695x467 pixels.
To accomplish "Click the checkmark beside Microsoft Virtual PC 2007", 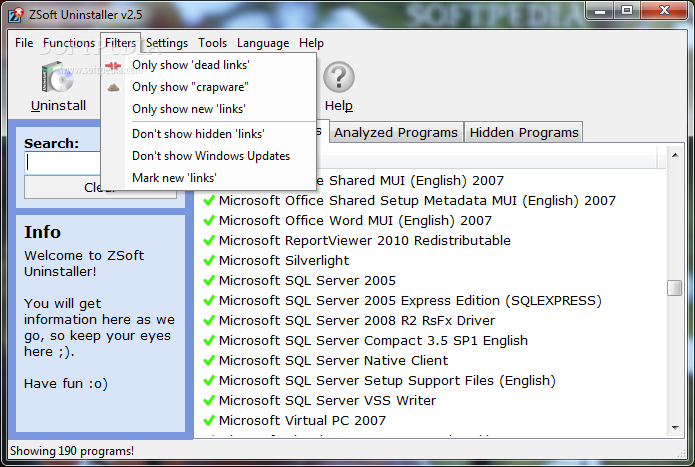I will click(x=209, y=420).
